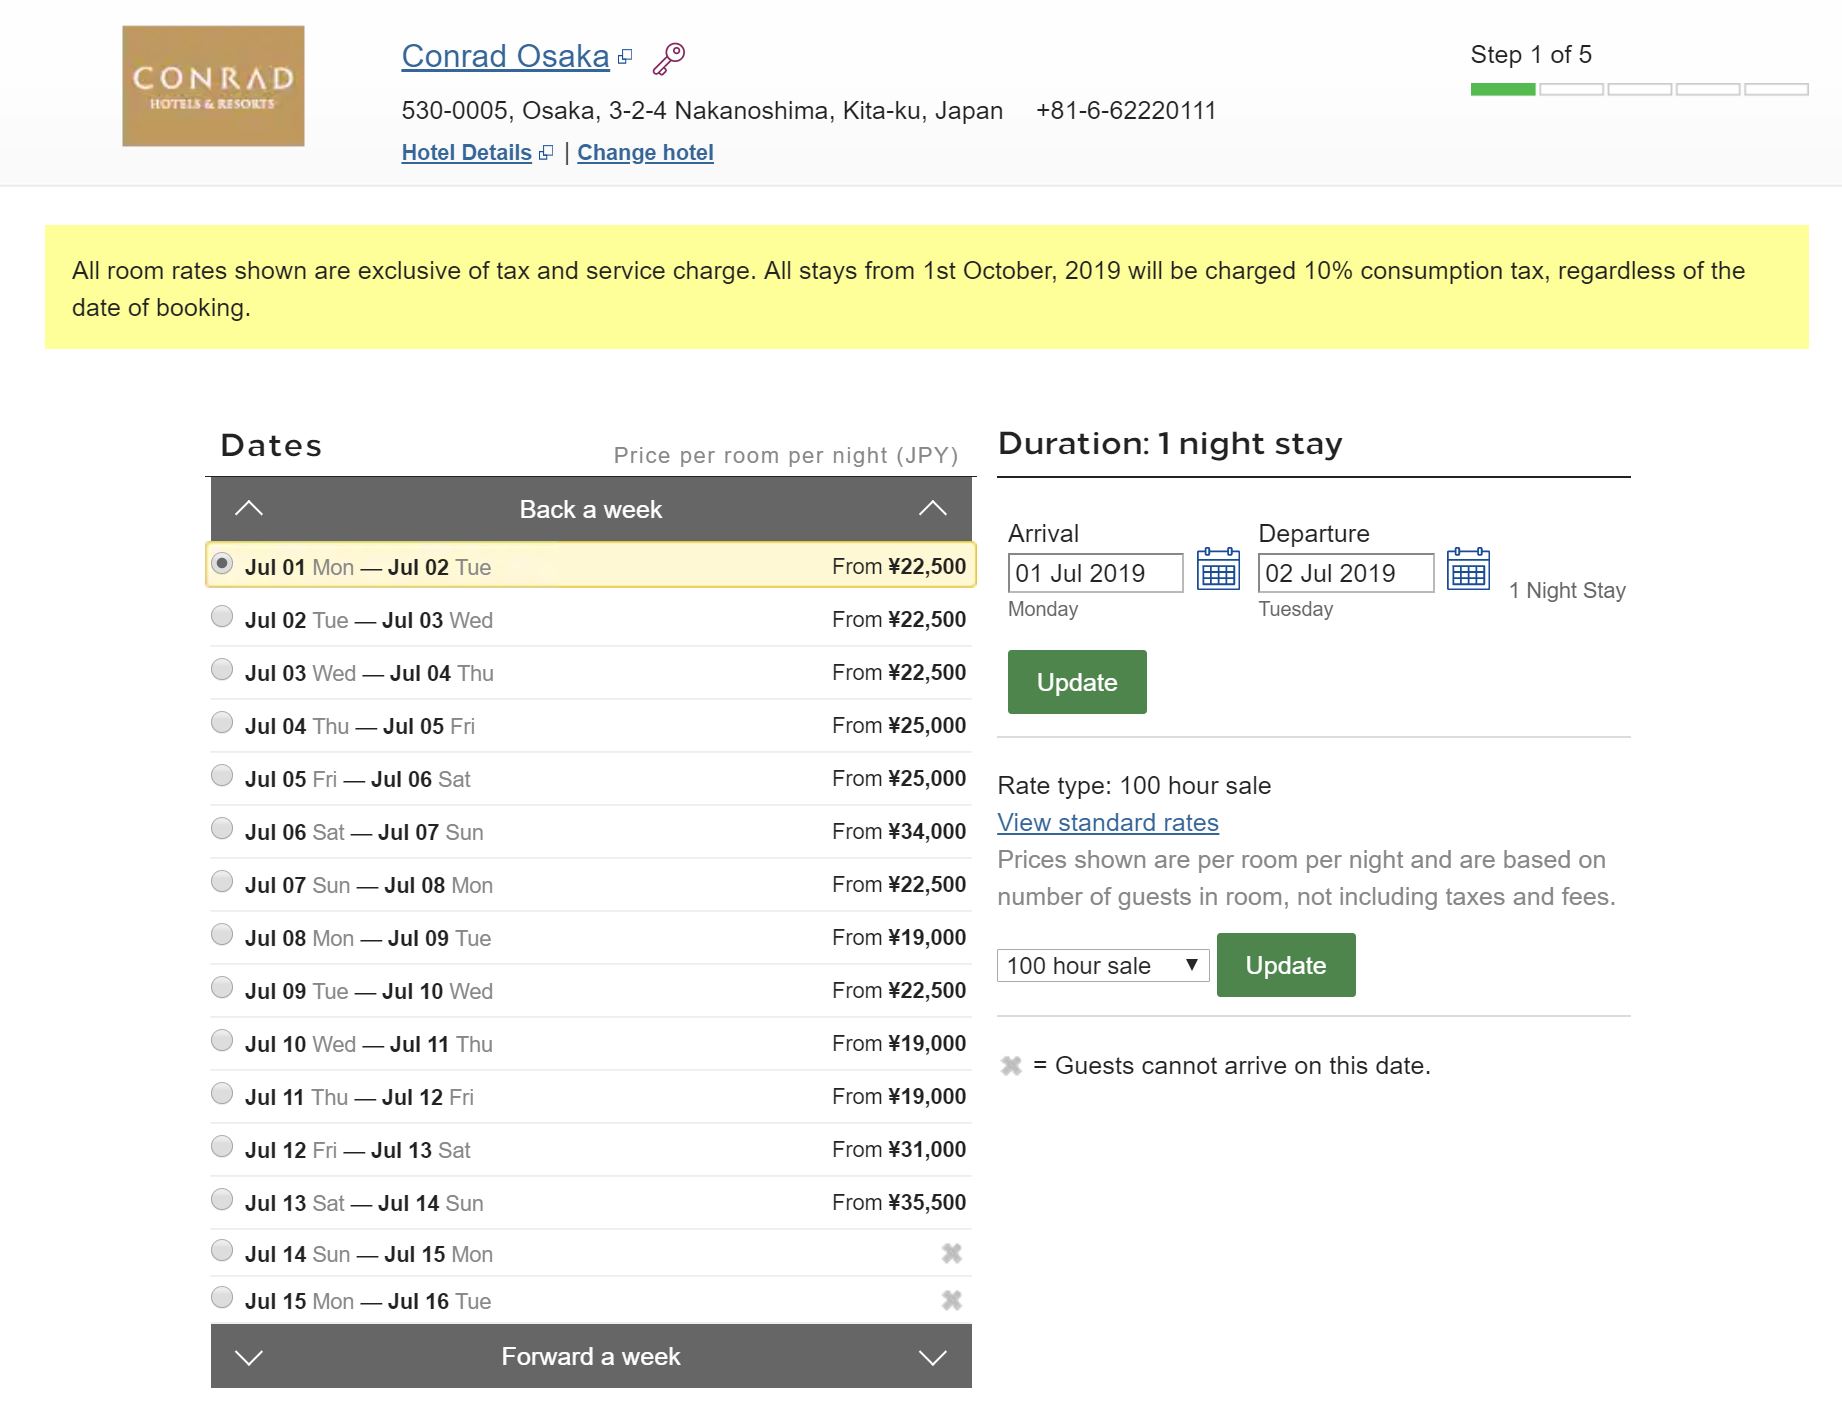The height and width of the screenshot is (1403, 1842).
Task: Select the Jul 13 – Jul 14 radio button
Action: coord(222,1199)
